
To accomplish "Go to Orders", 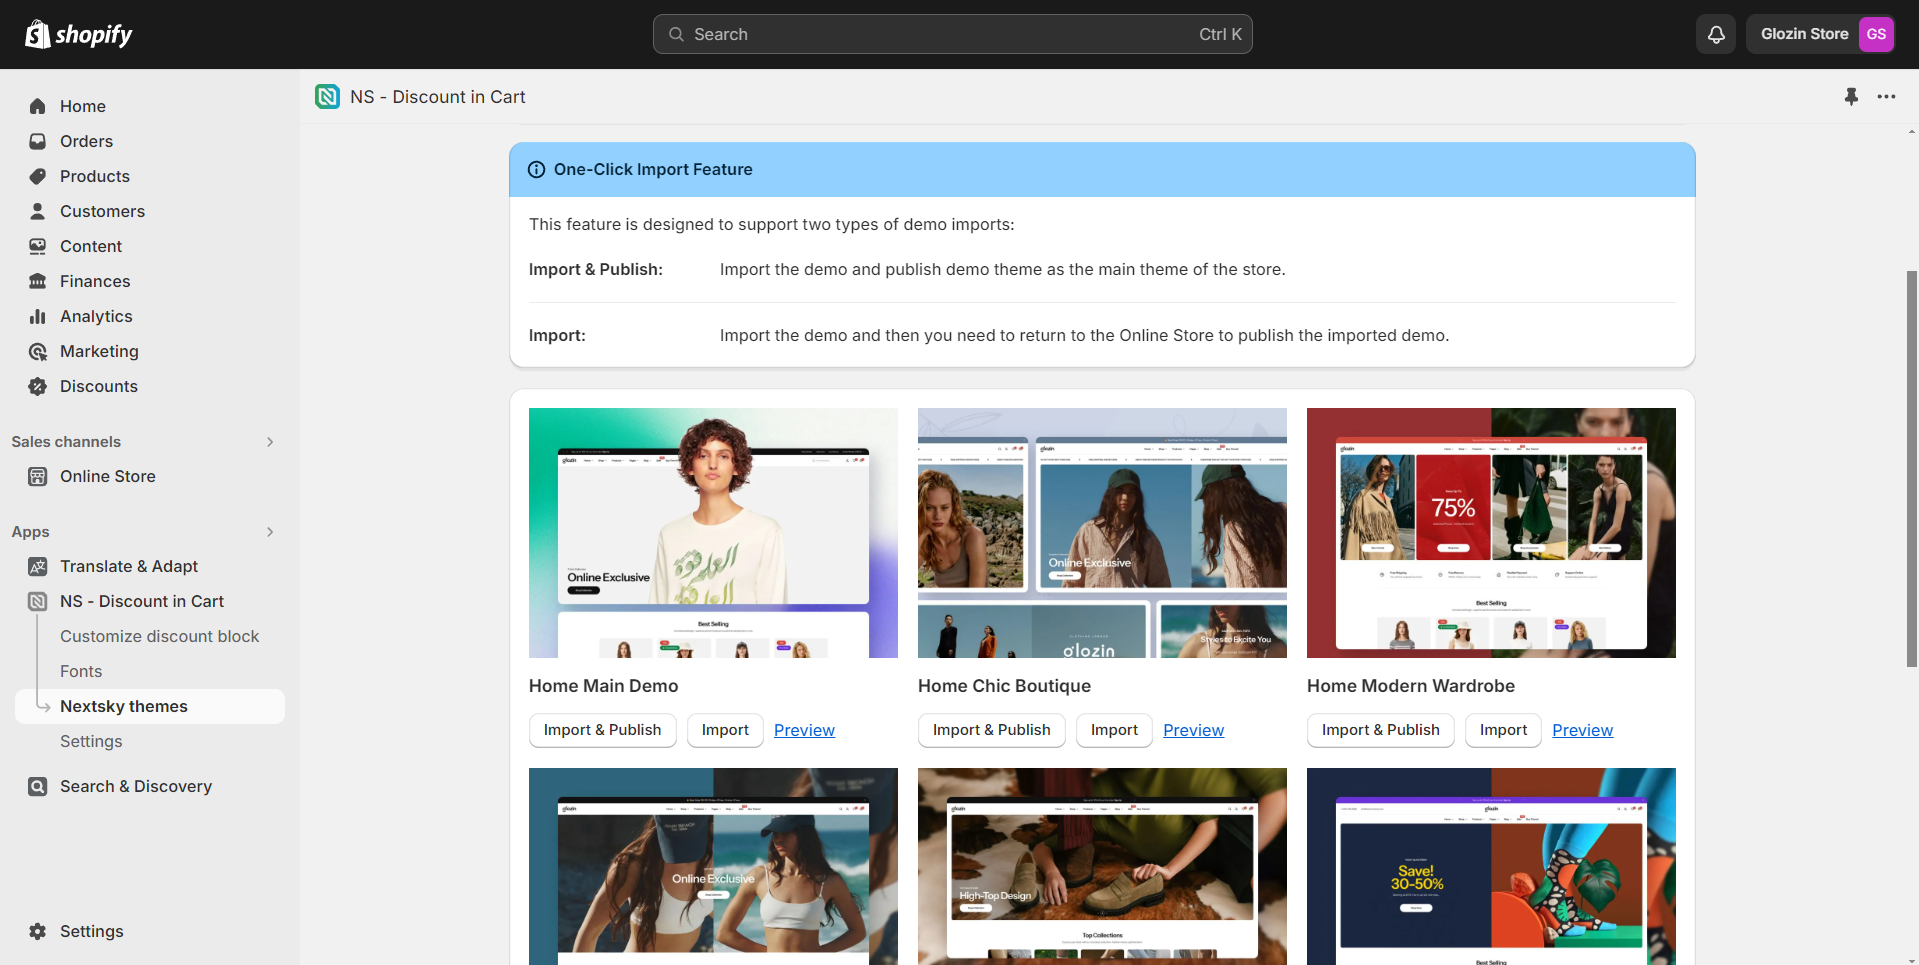I will coord(150,141).
